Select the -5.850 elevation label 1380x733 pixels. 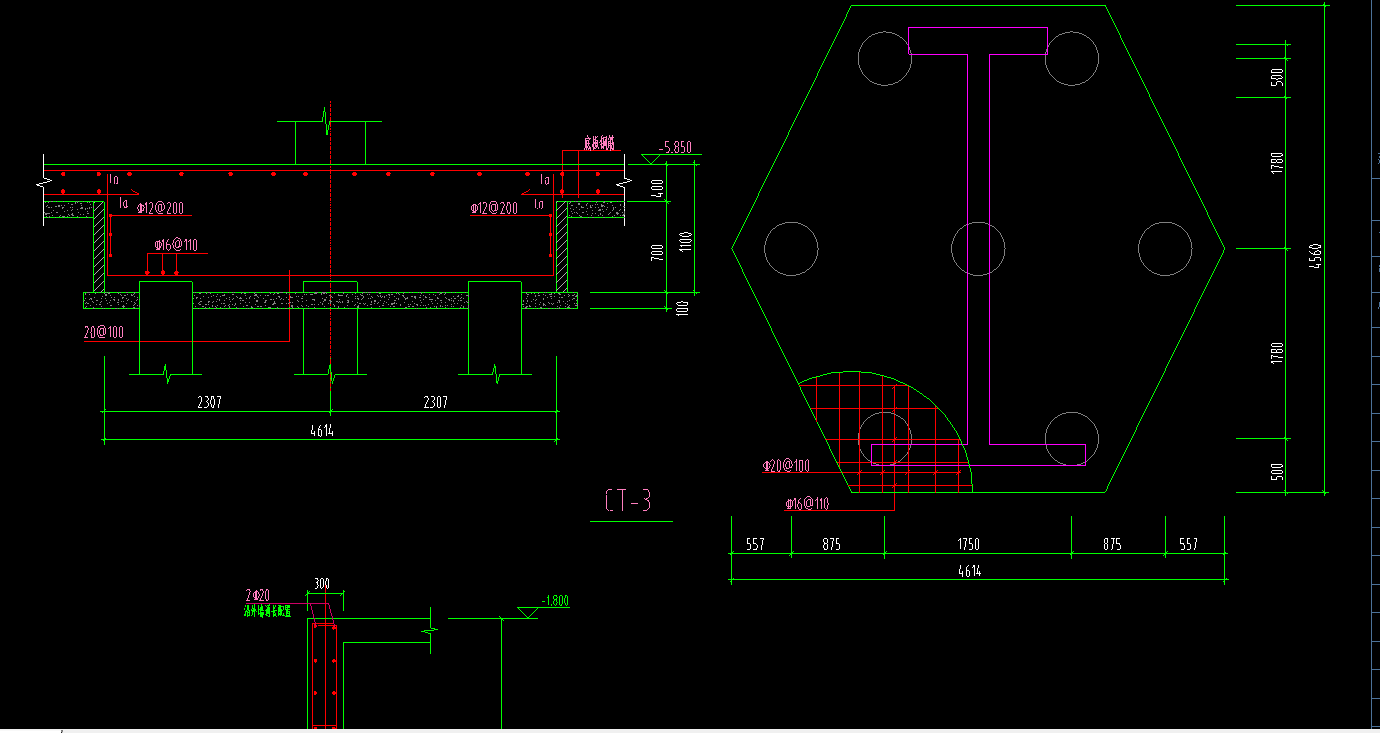675,147
